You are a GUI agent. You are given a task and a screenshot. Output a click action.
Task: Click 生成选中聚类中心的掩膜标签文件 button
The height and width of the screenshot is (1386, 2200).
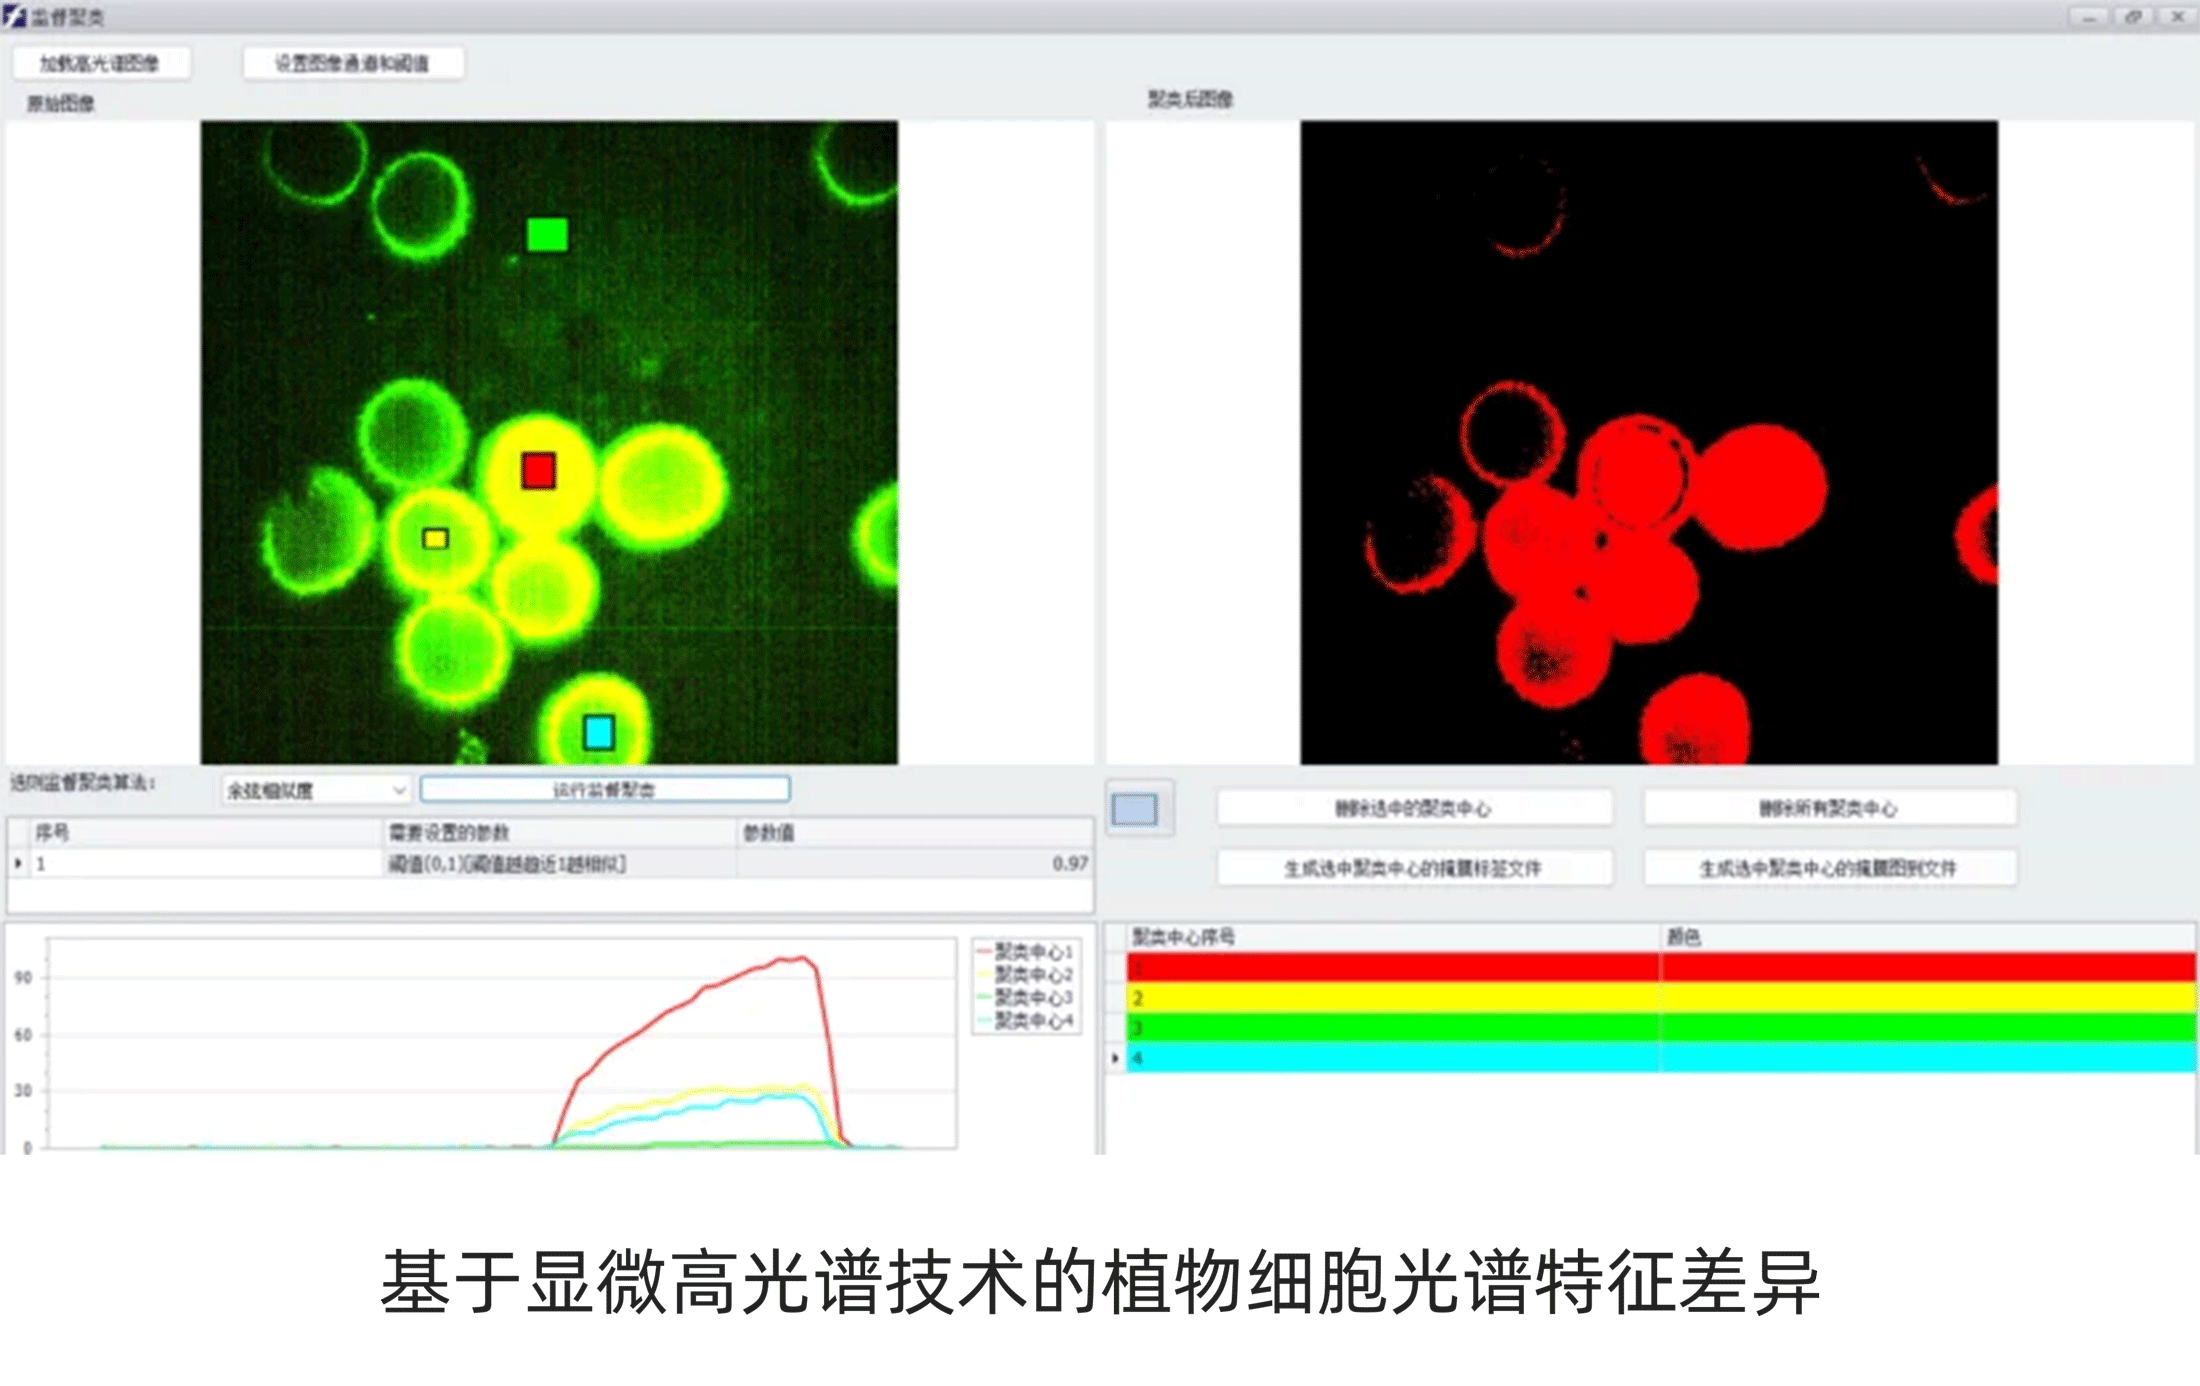1413,868
